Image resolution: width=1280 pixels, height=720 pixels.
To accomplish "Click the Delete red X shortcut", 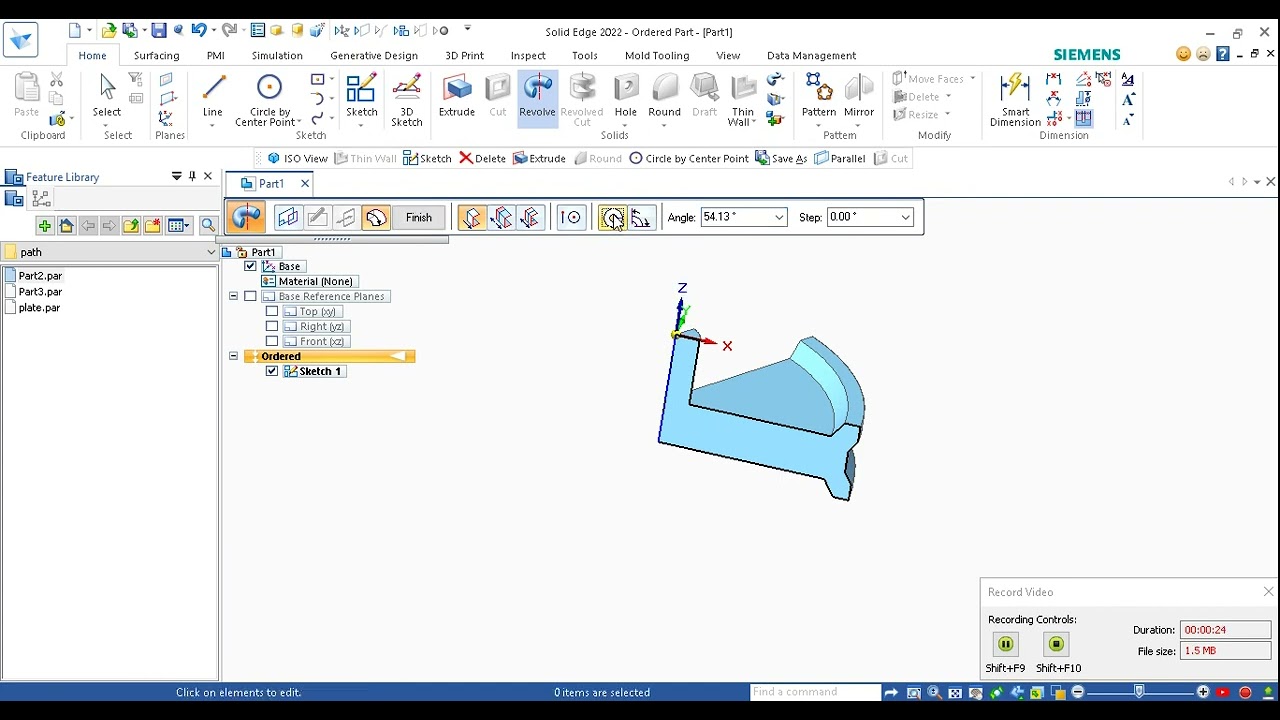I will 482,159.
